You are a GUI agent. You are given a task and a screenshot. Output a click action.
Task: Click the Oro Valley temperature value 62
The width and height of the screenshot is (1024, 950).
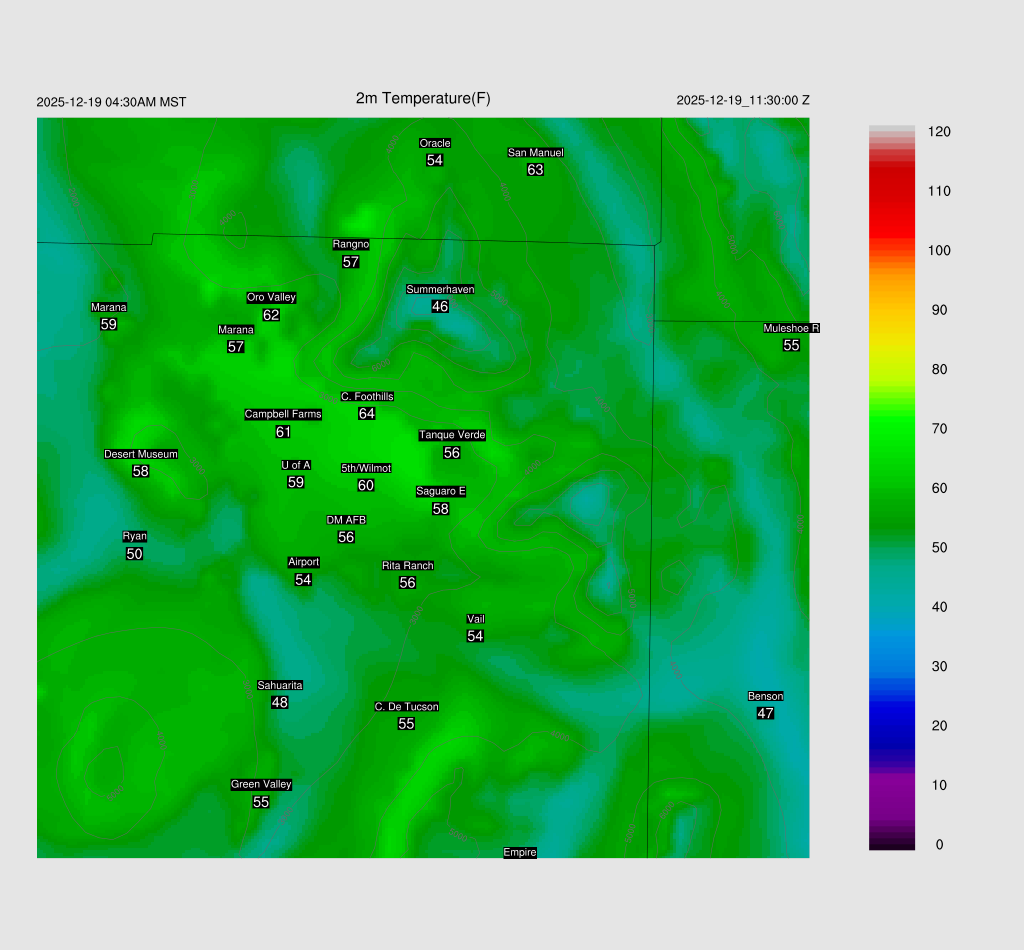(x=271, y=315)
